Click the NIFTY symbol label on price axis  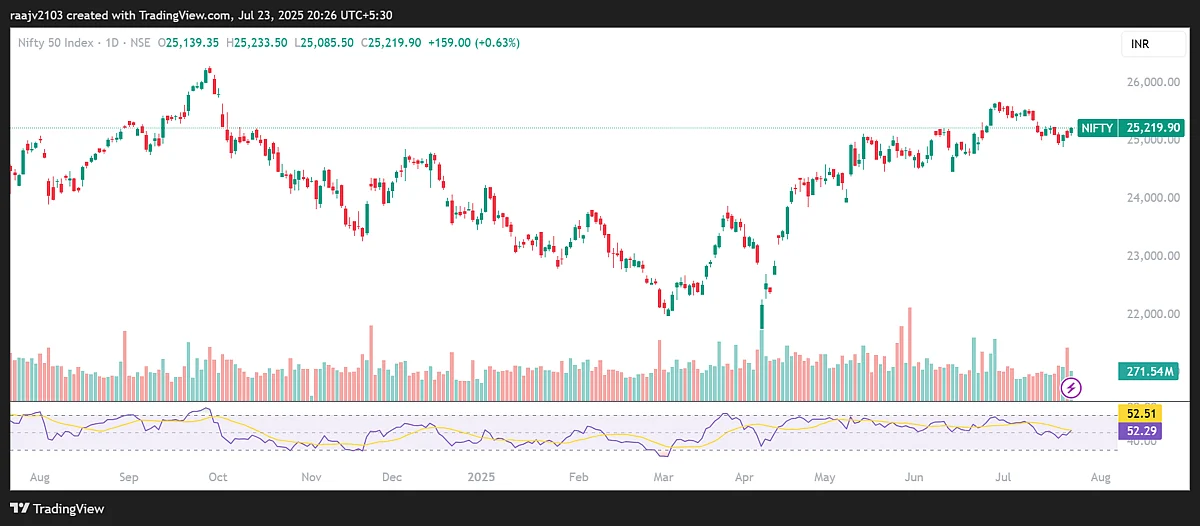[1098, 128]
